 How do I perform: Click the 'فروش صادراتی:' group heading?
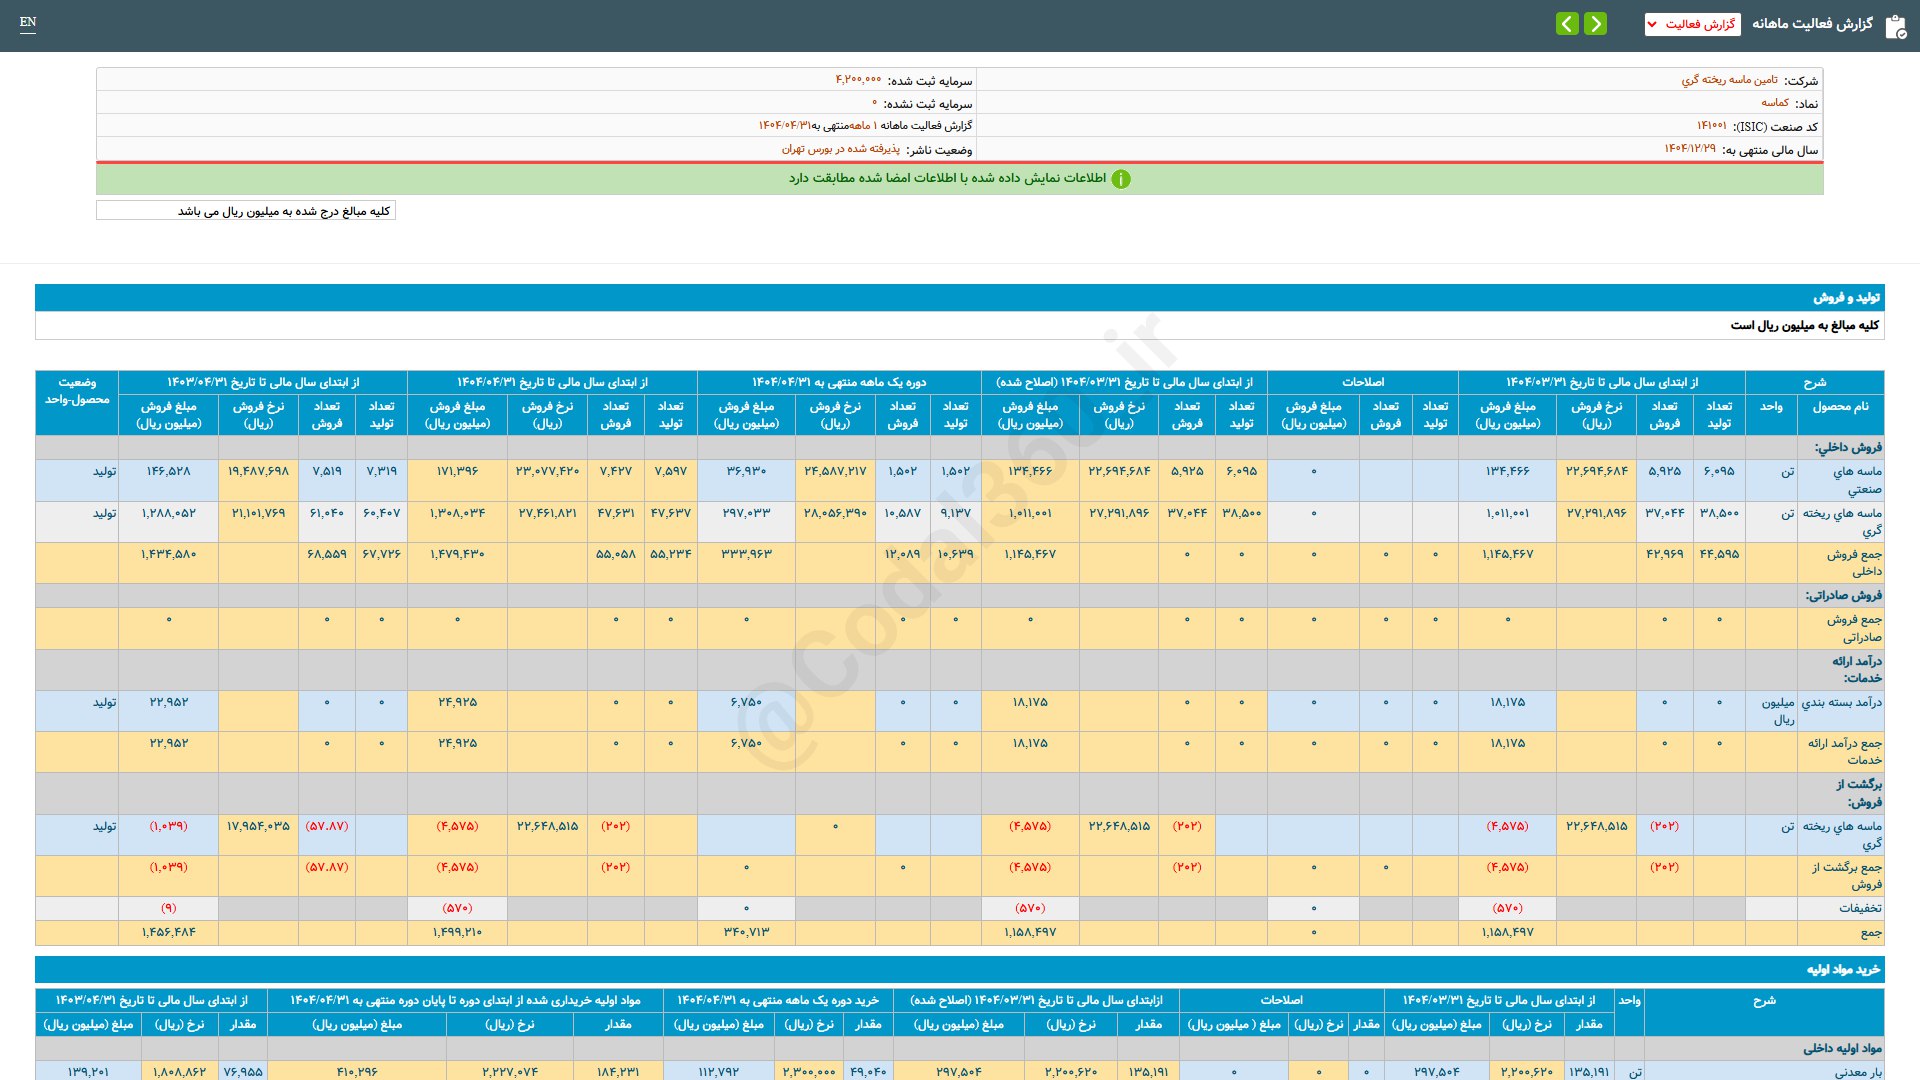(1843, 596)
